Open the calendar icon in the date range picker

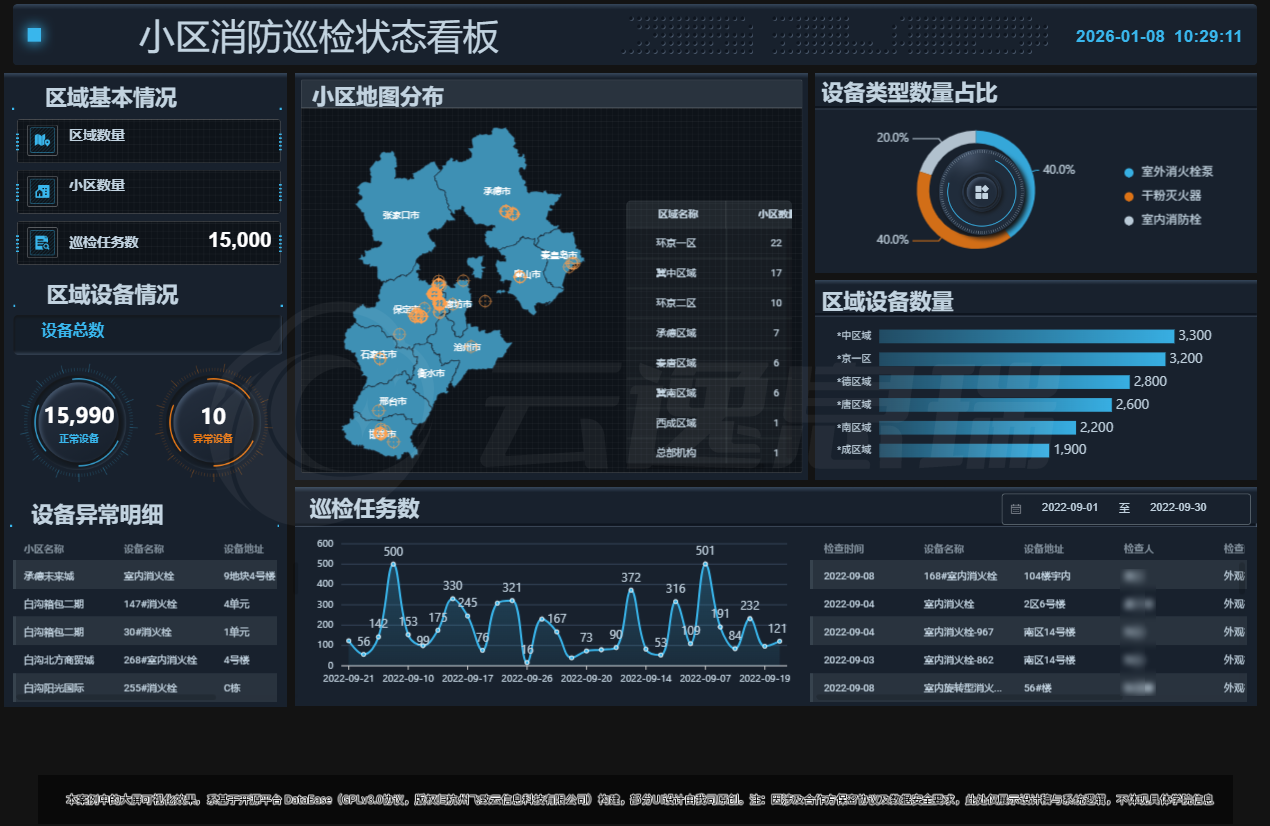[1016, 509]
